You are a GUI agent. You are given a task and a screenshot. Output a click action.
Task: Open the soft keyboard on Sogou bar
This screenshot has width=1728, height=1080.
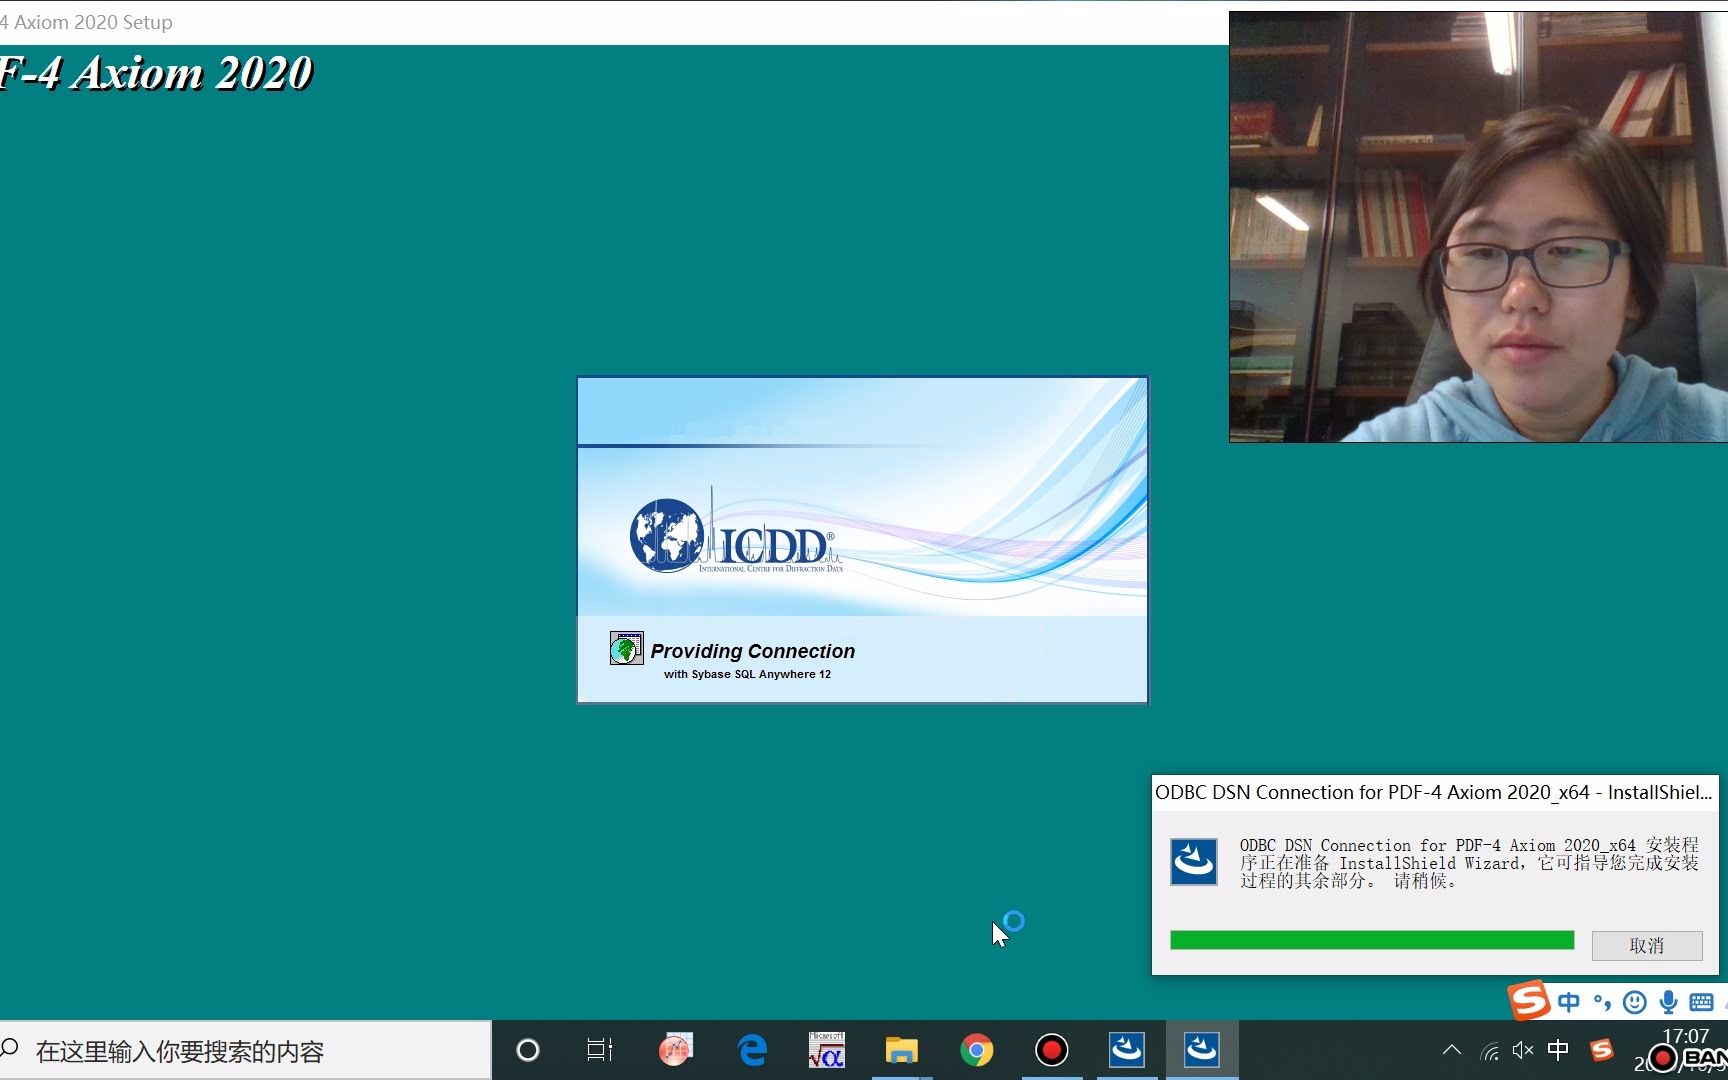(1701, 1002)
